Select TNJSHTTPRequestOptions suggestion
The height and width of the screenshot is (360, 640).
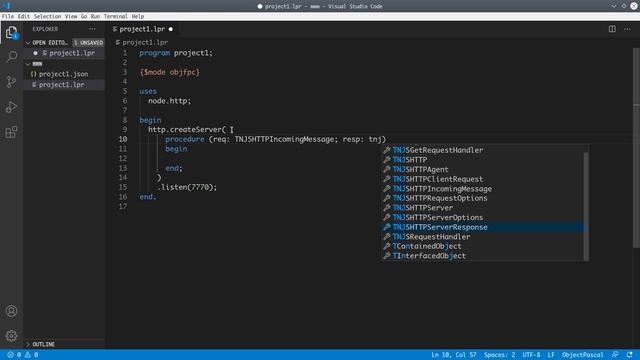pos(483,198)
